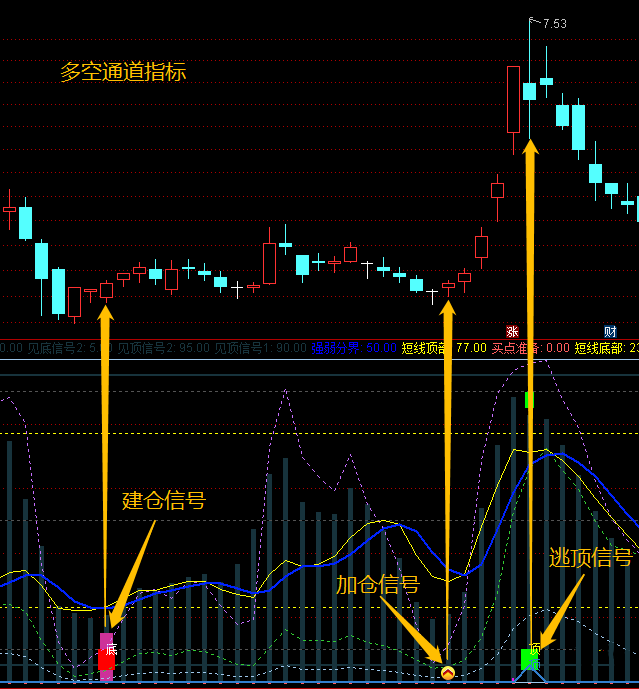The height and width of the screenshot is (689, 639).
Task: Select the 强弱分界 50.00 indicator label
Action: point(352,348)
